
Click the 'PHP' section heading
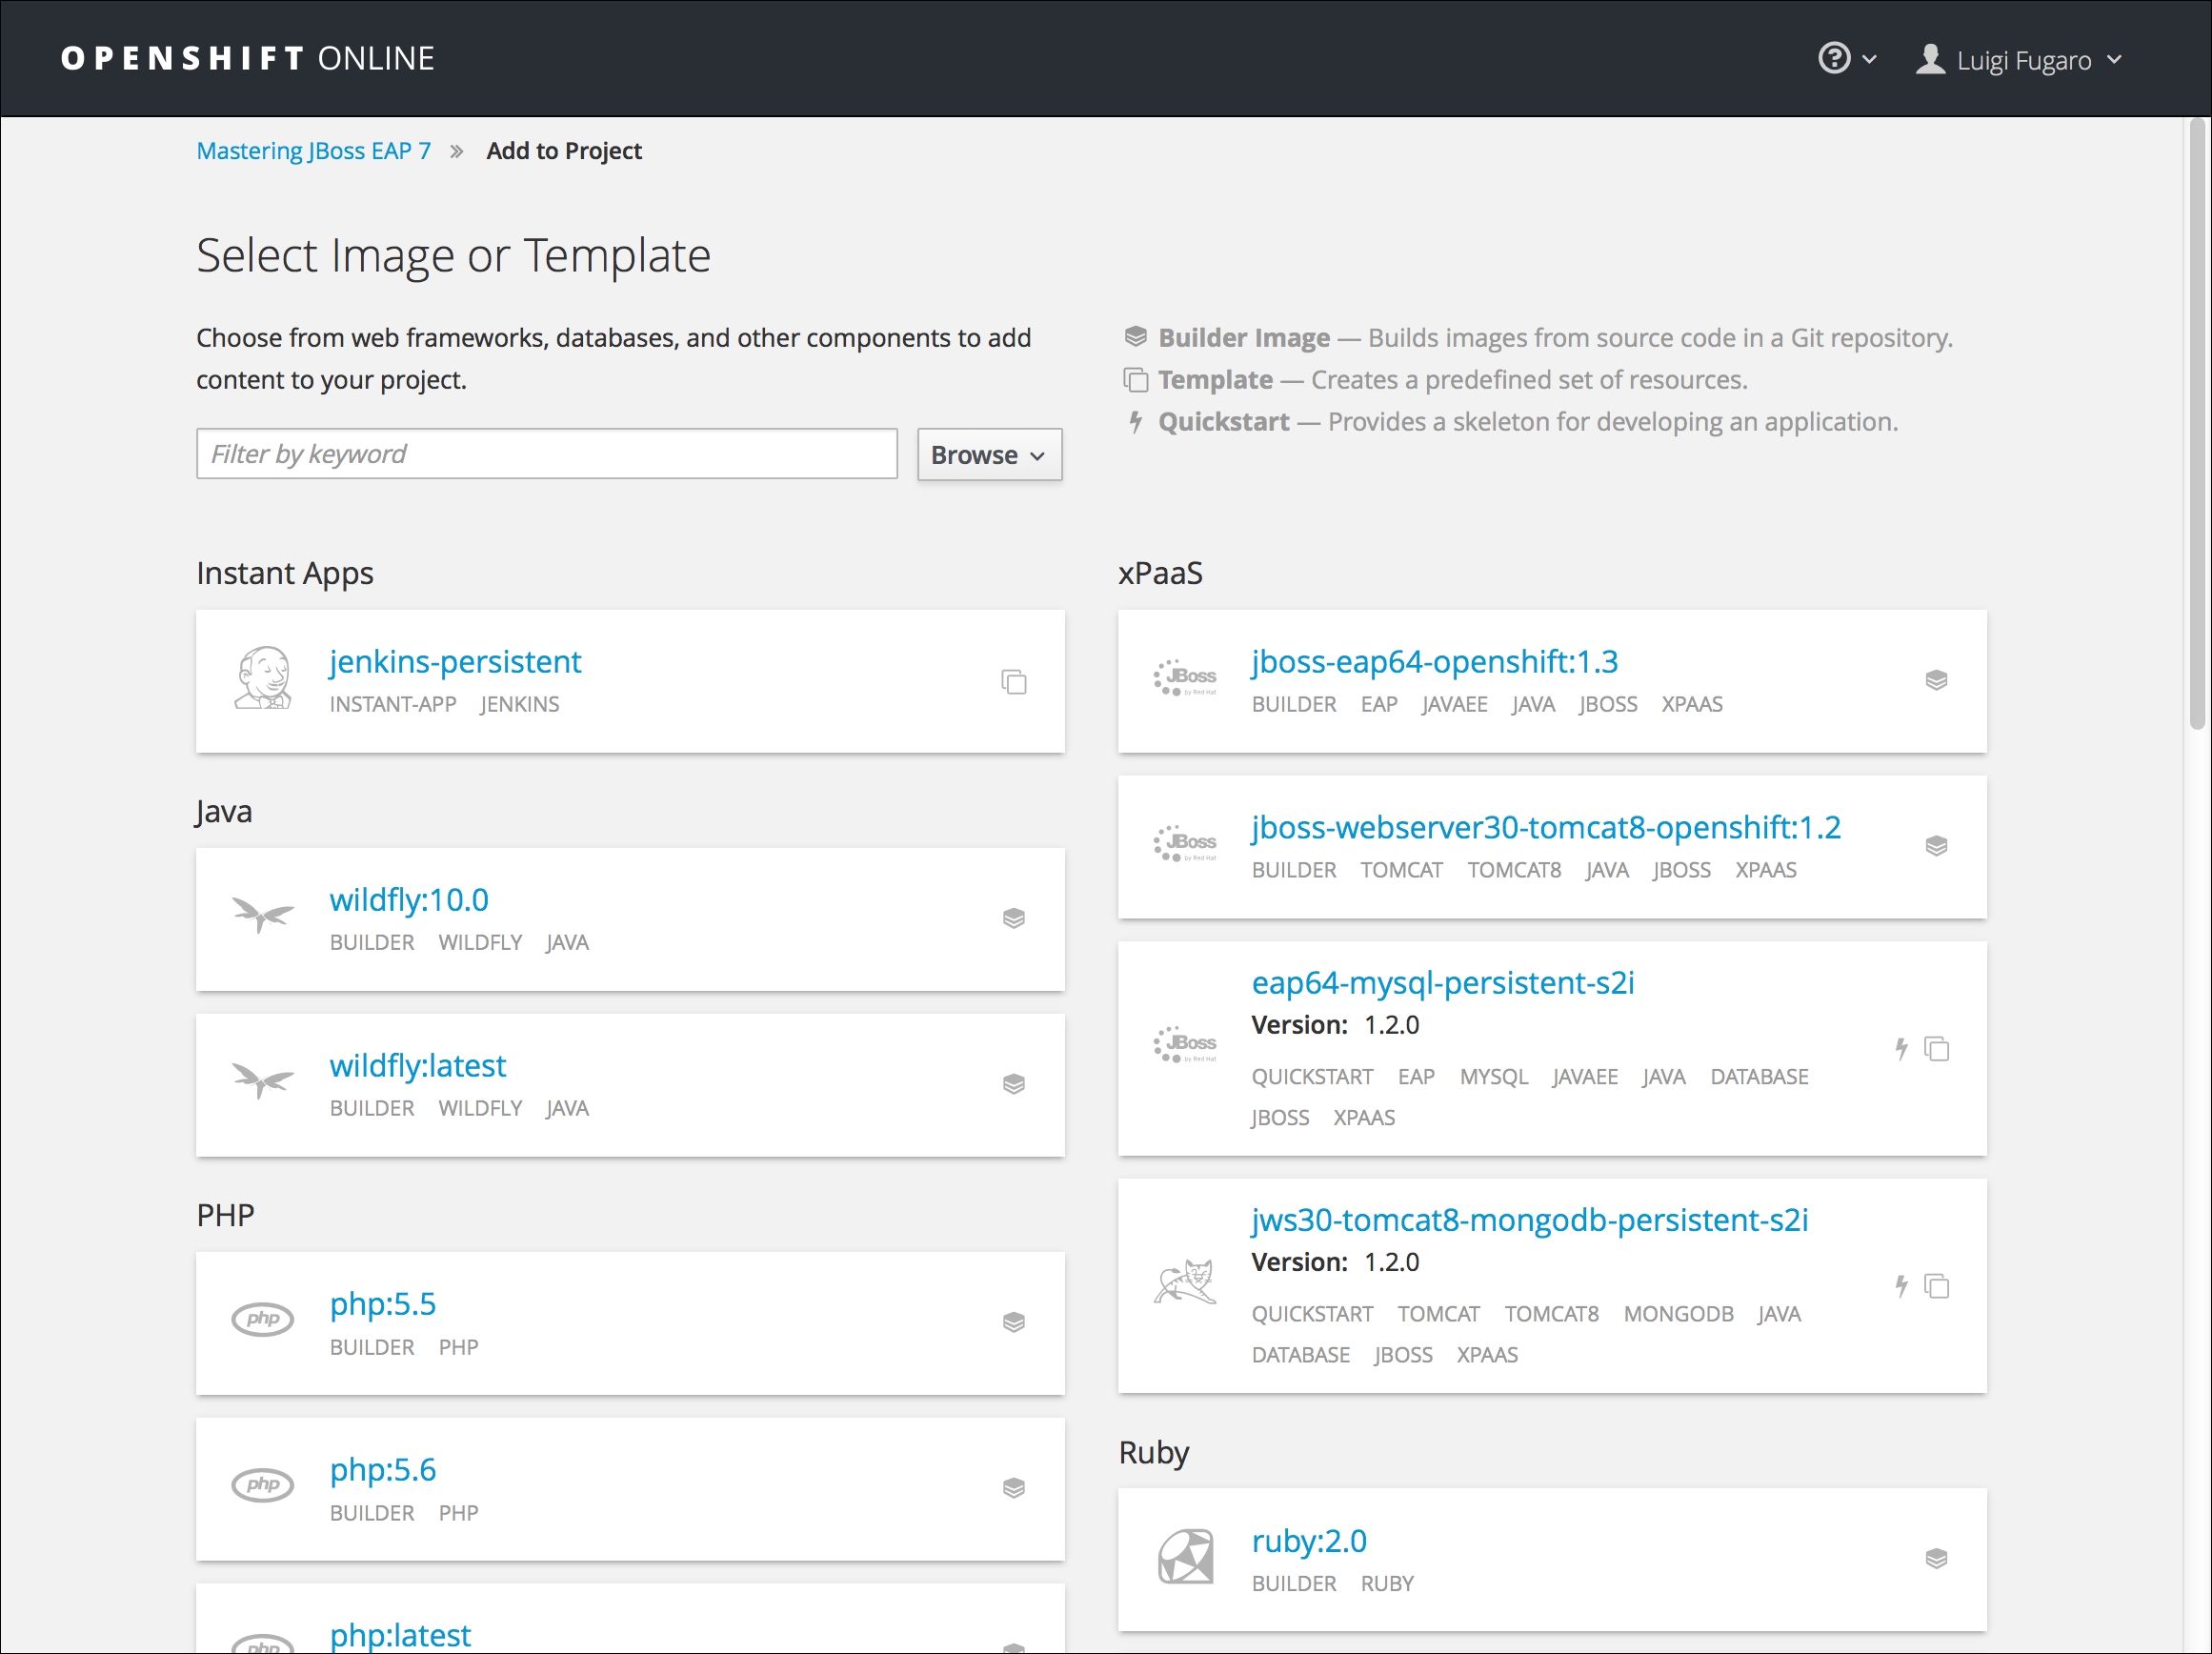tap(225, 1216)
